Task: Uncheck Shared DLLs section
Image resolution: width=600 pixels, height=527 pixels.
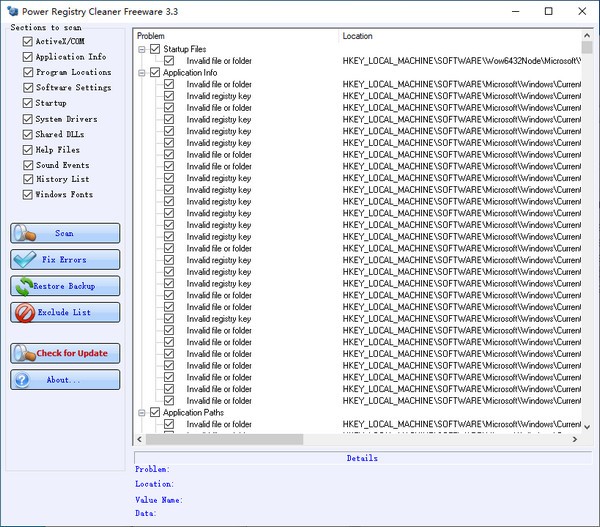Action: click(28, 134)
